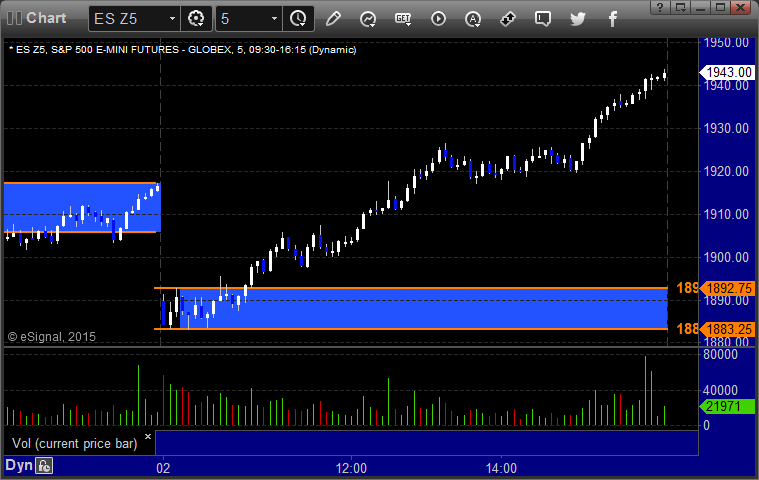Open the question mark help button
759x480 pixels.
660,7
